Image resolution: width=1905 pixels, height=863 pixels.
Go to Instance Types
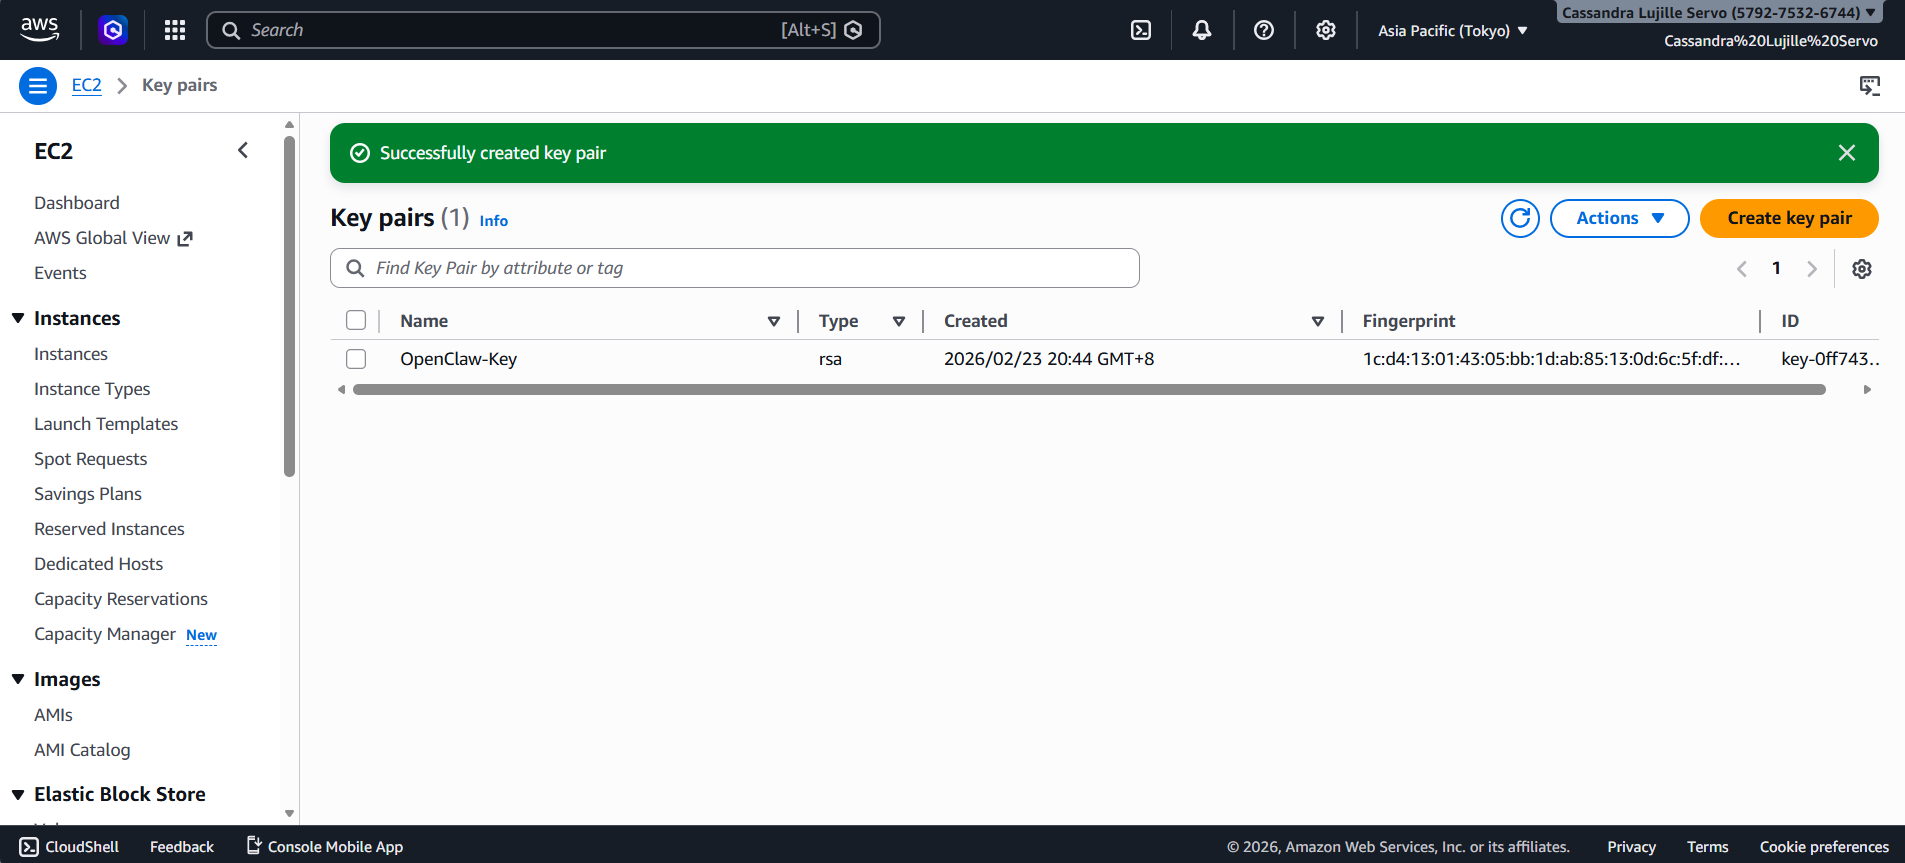[92, 389]
